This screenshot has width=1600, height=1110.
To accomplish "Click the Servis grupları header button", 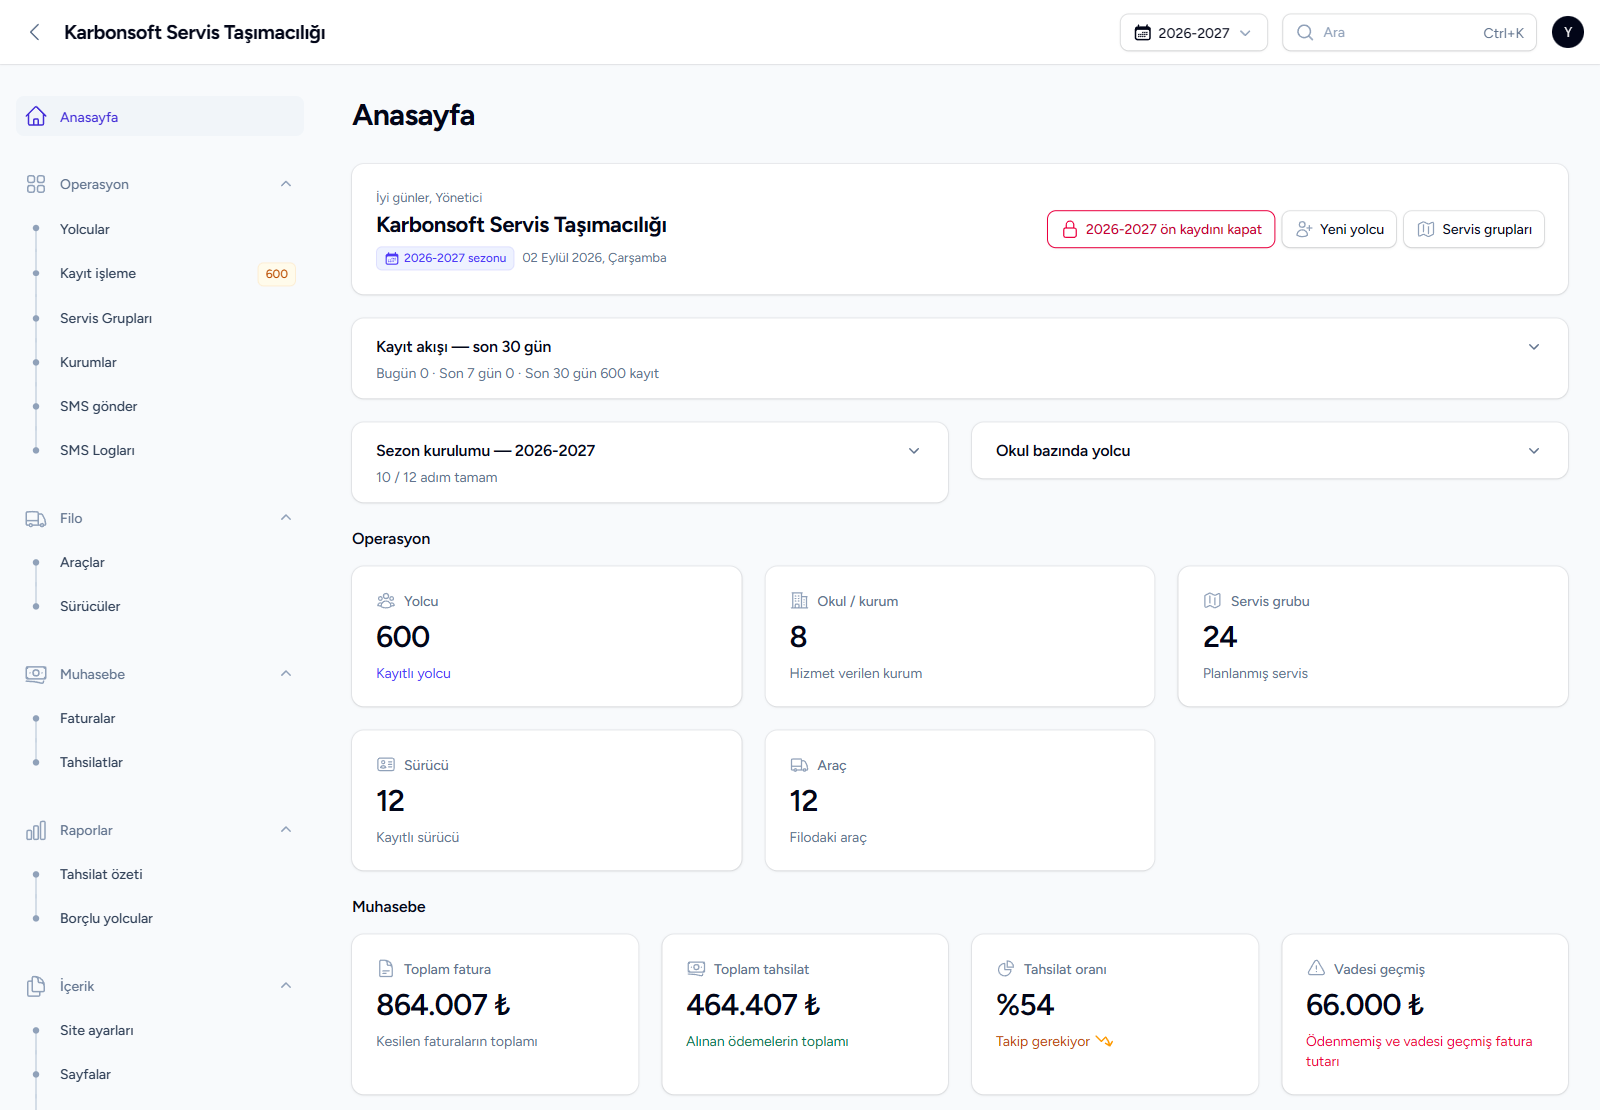I will 1474,229.
